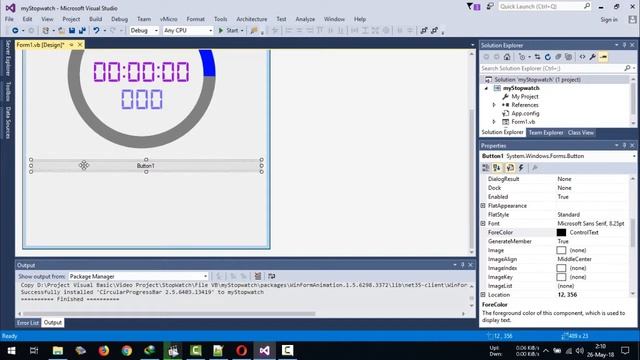The image size is (640, 360).
Task: Collapse the myStopwatch project node
Action: (486, 88)
